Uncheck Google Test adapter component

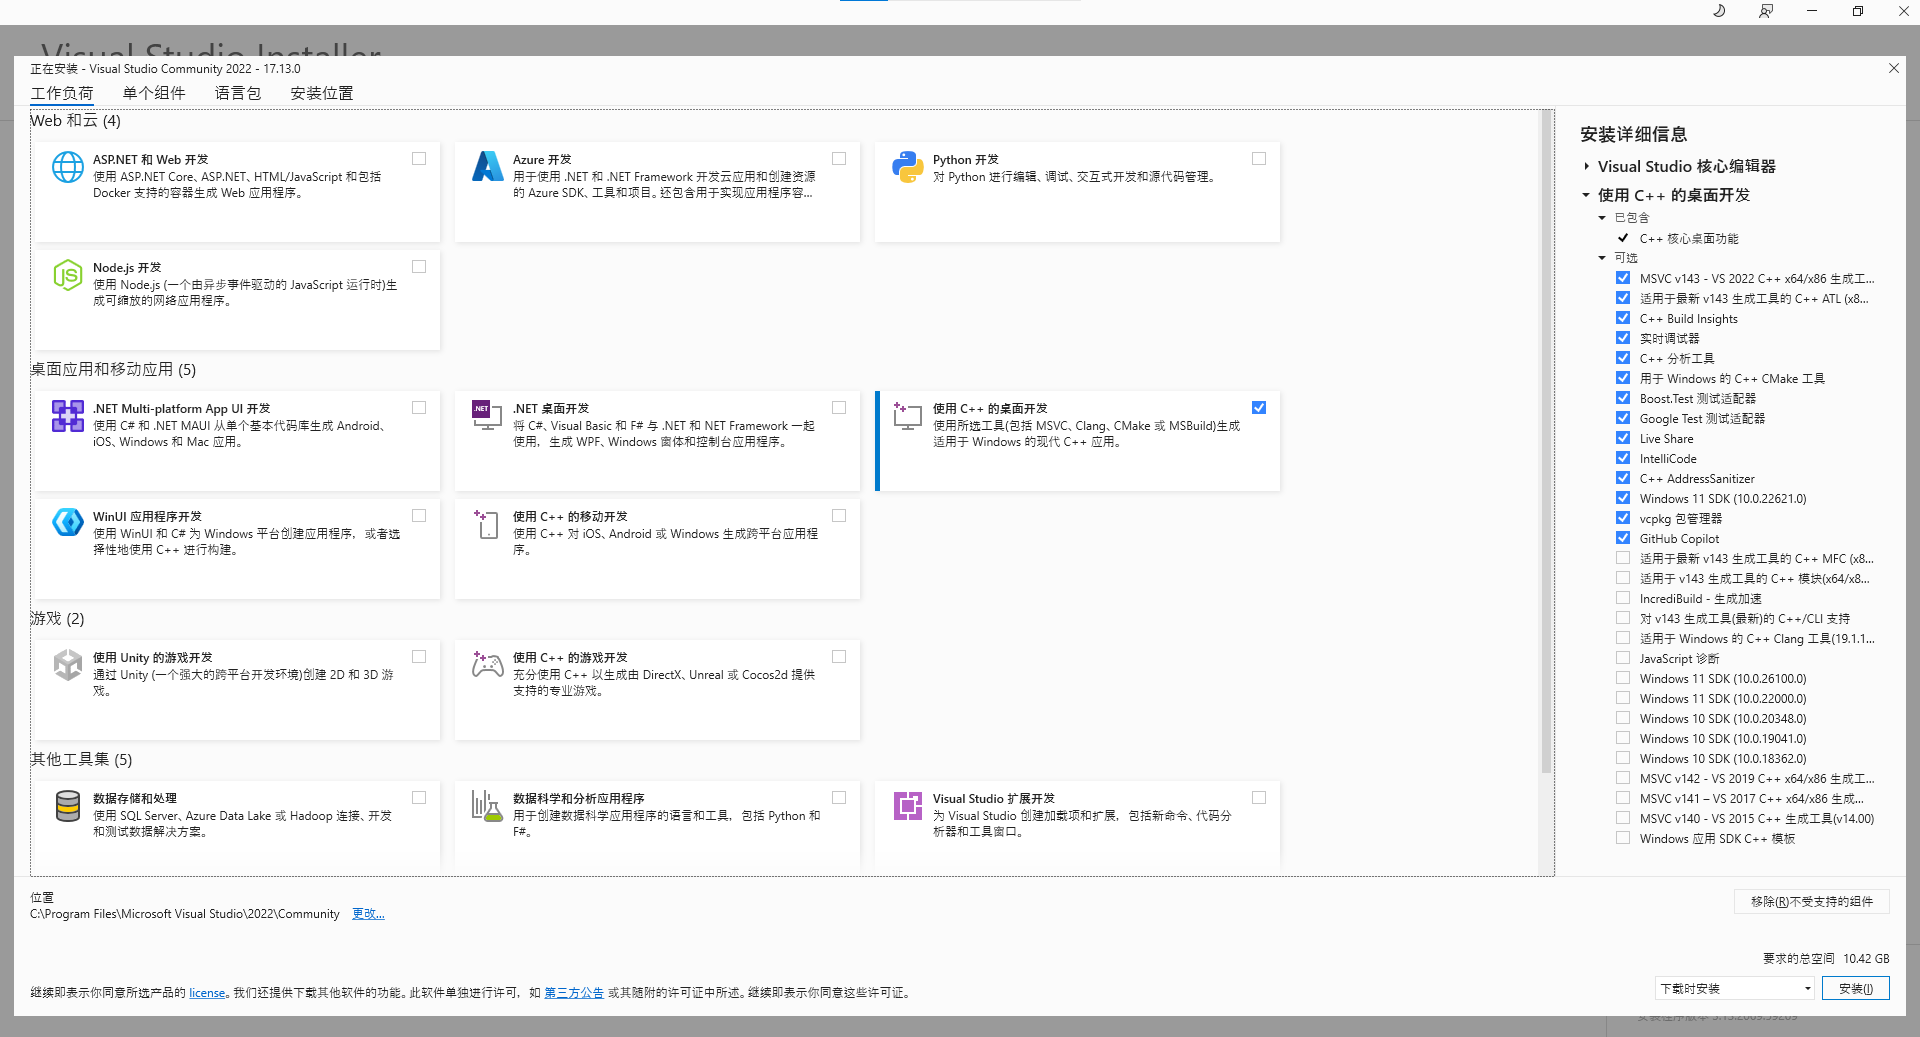click(x=1623, y=418)
